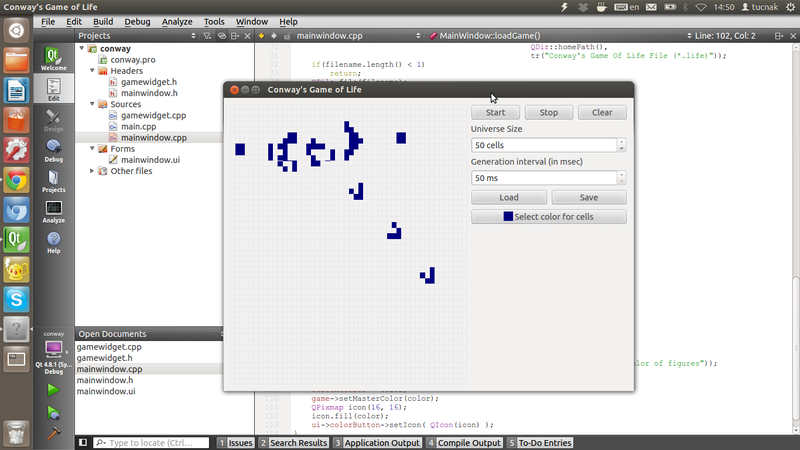Open Qt Creator launcher icon
Viewport: 800px width, 450px height.
pyautogui.click(x=16, y=240)
